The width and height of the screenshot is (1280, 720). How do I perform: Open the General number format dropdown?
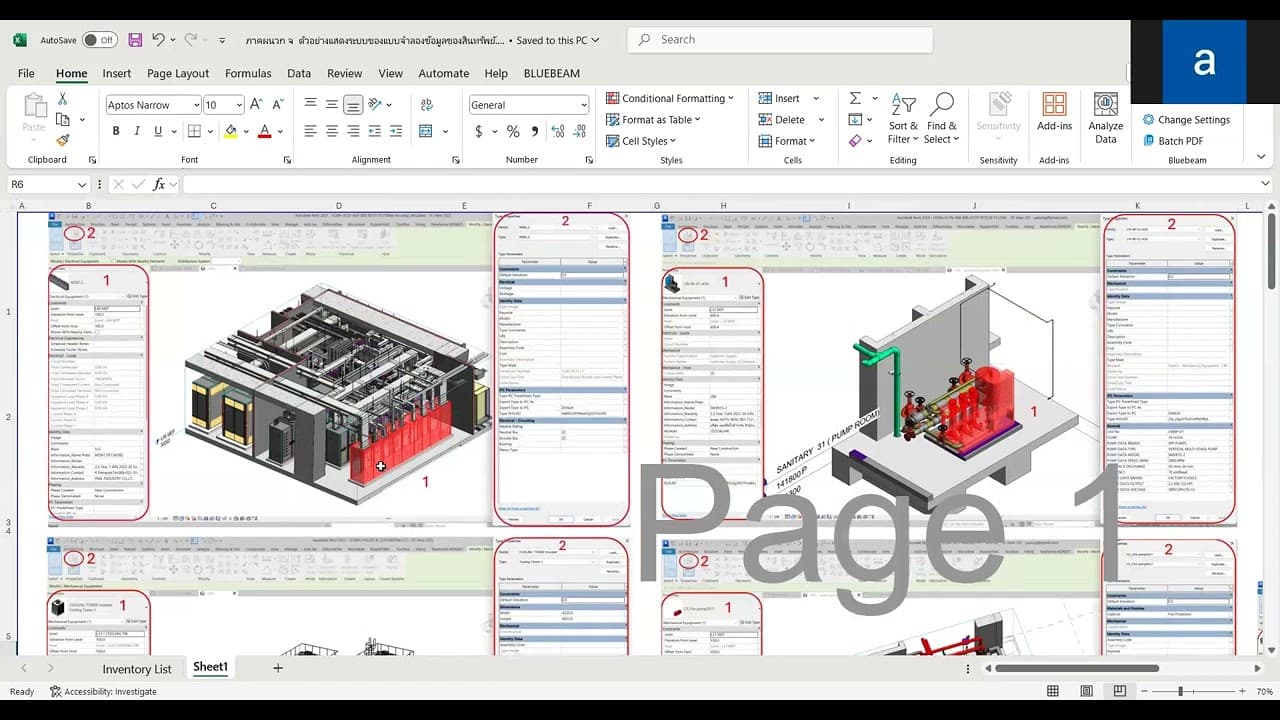(583, 105)
